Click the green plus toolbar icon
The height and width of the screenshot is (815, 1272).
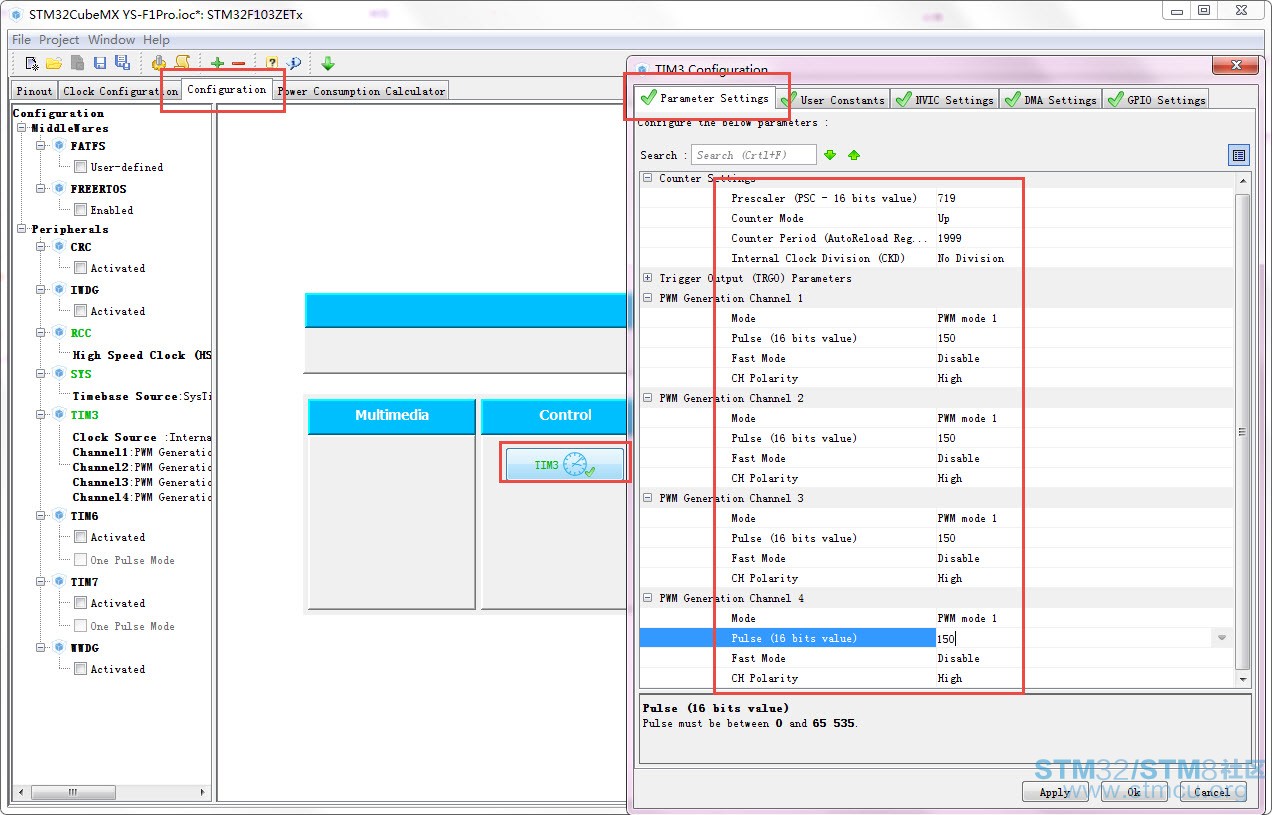pyautogui.click(x=217, y=63)
